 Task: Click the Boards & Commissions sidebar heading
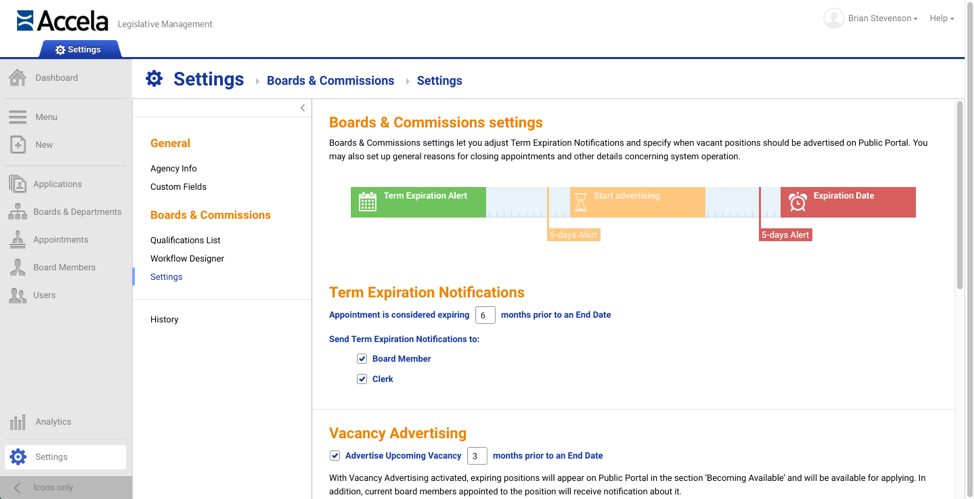(211, 215)
